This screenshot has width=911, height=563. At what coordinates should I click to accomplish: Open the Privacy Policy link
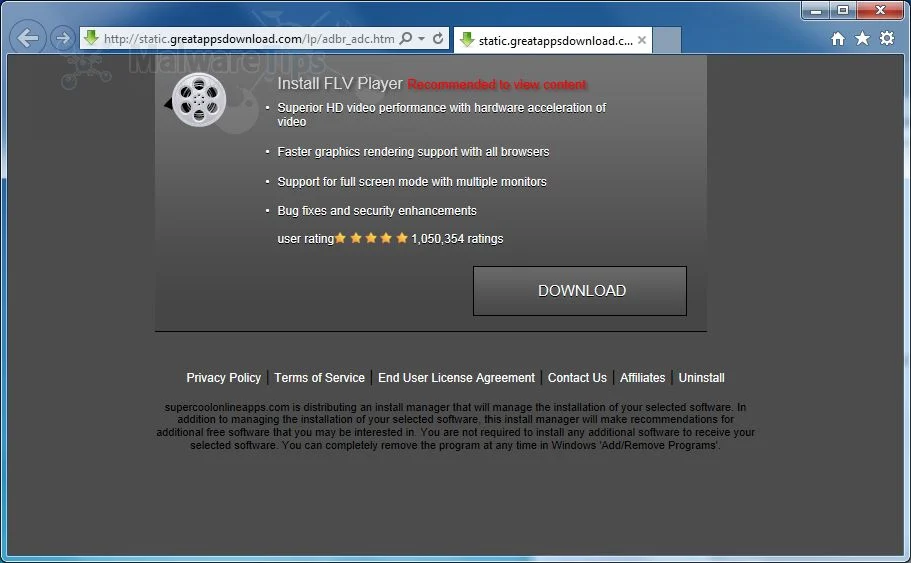[x=224, y=378]
